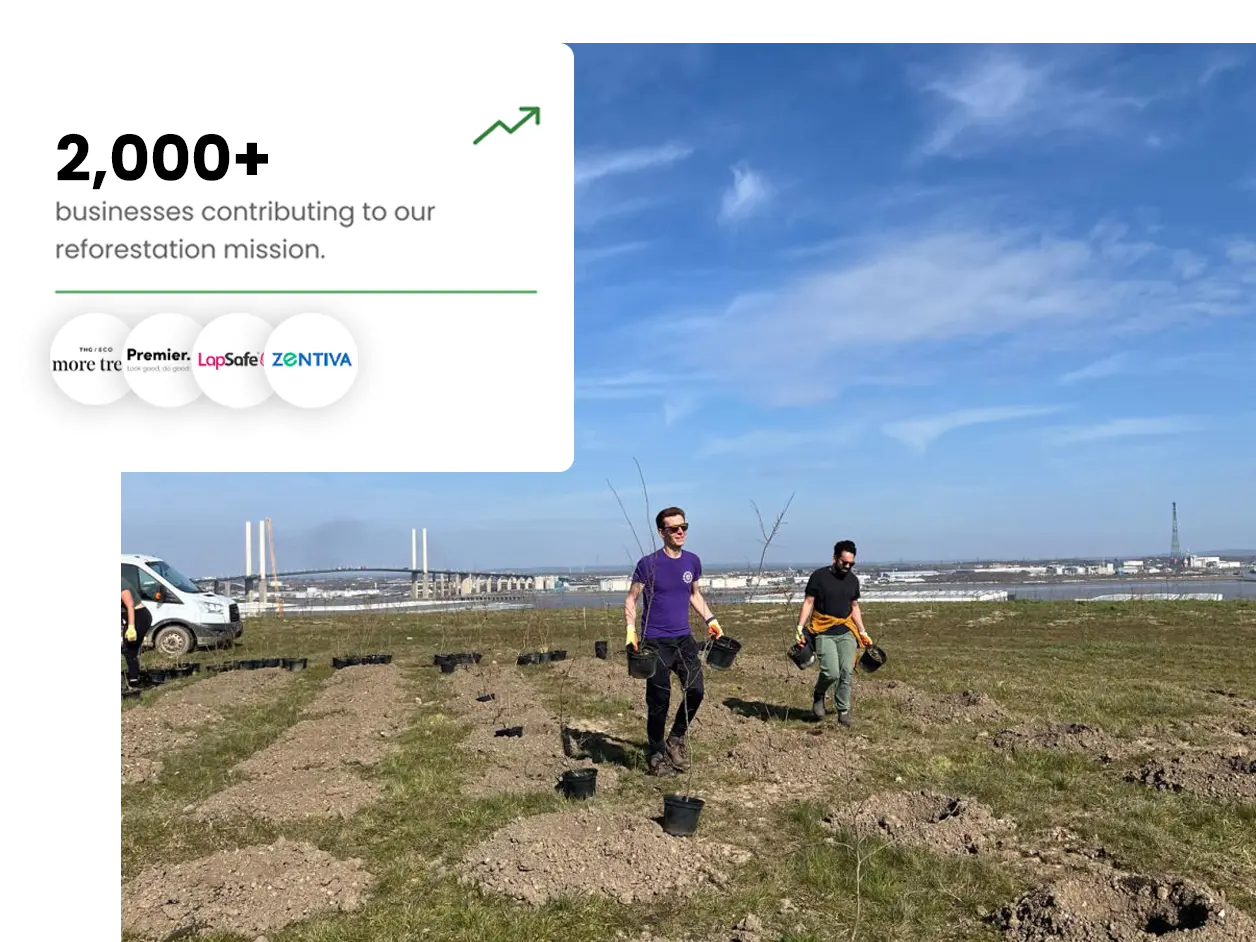Click the businesses contributing description text
This screenshot has width=1256, height=942.
pos(245,212)
